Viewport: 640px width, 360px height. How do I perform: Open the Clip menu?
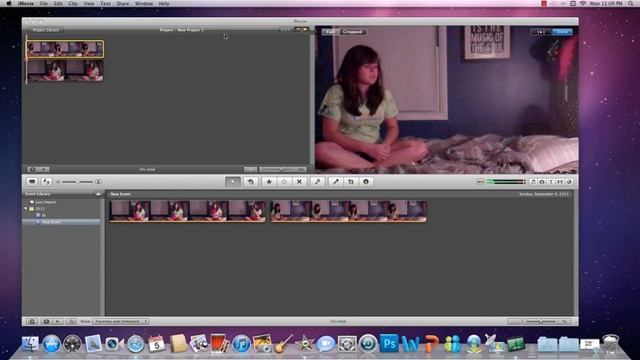tap(73, 3)
